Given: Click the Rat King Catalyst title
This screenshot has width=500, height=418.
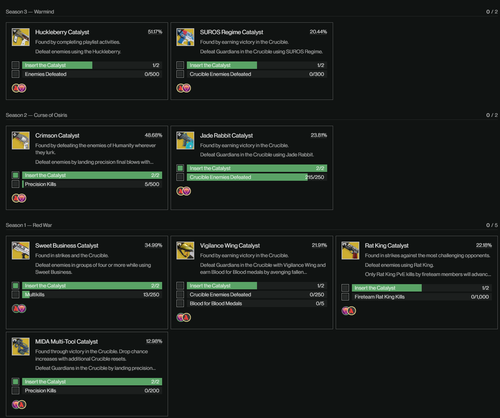Looking at the screenshot, I should point(386,245).
